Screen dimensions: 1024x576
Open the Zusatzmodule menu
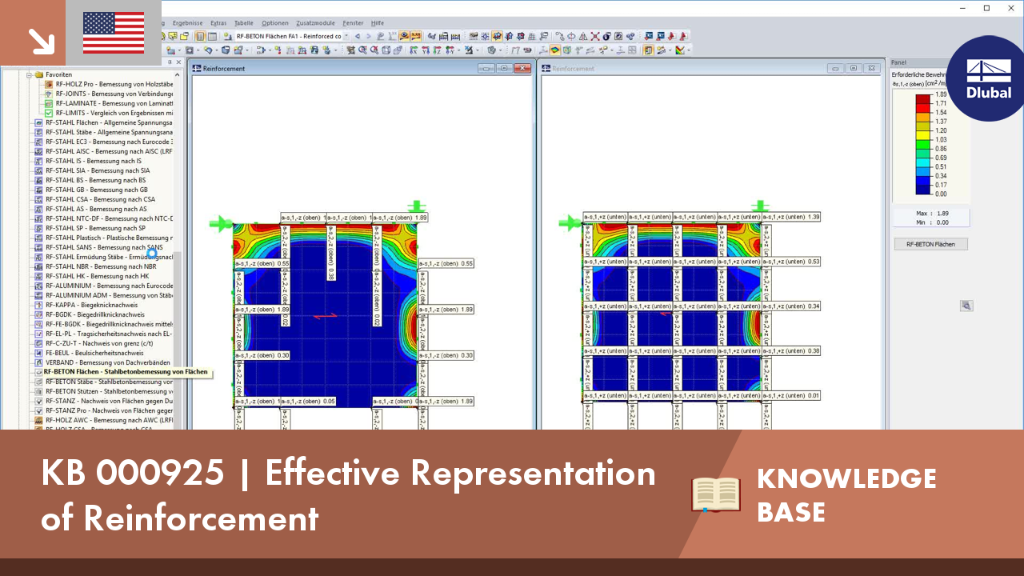[x=315, y=23]
